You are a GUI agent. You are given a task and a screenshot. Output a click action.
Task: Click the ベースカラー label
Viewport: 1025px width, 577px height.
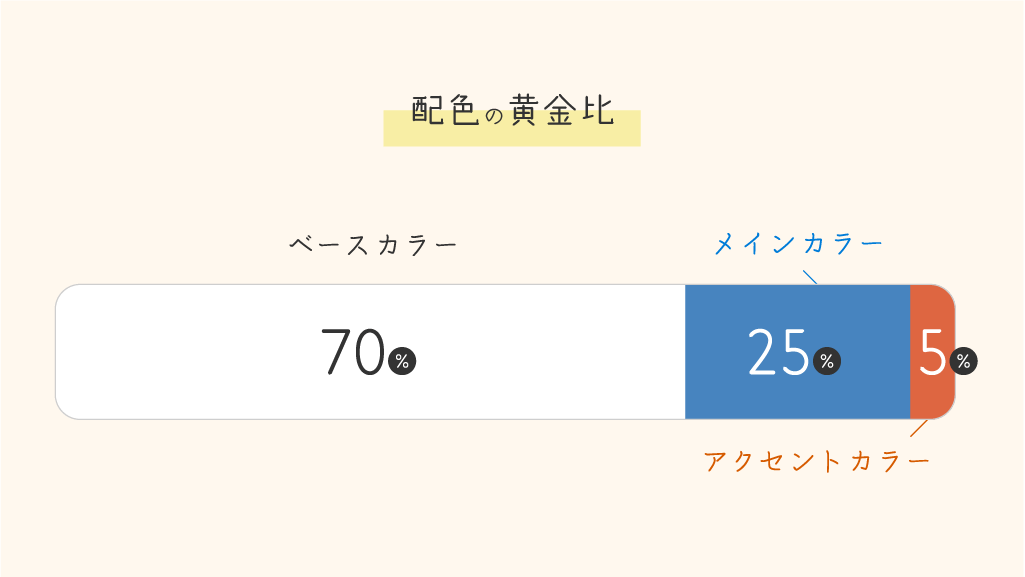[x=374, y=245]
